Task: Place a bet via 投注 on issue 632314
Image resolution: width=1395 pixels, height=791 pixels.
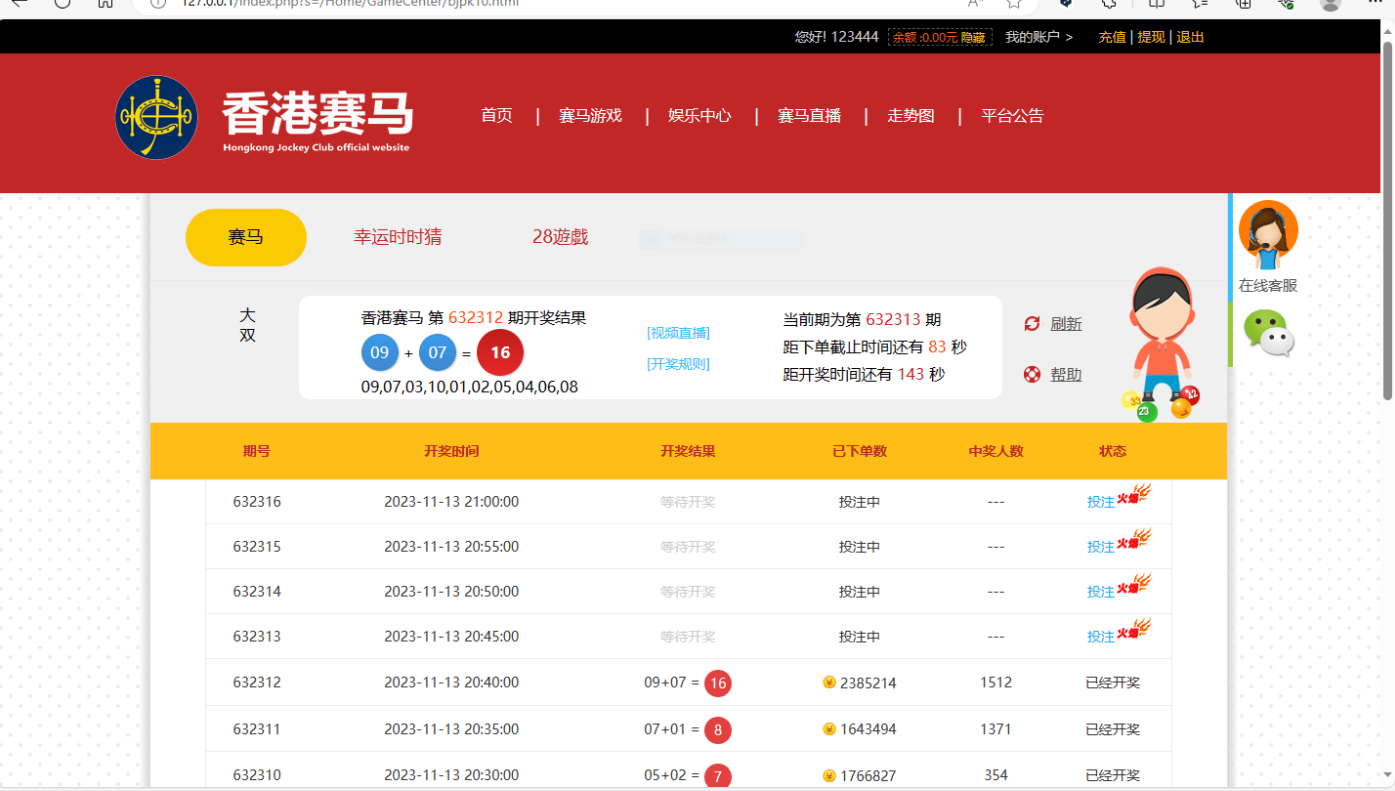Action: [x=1101, y=592]
